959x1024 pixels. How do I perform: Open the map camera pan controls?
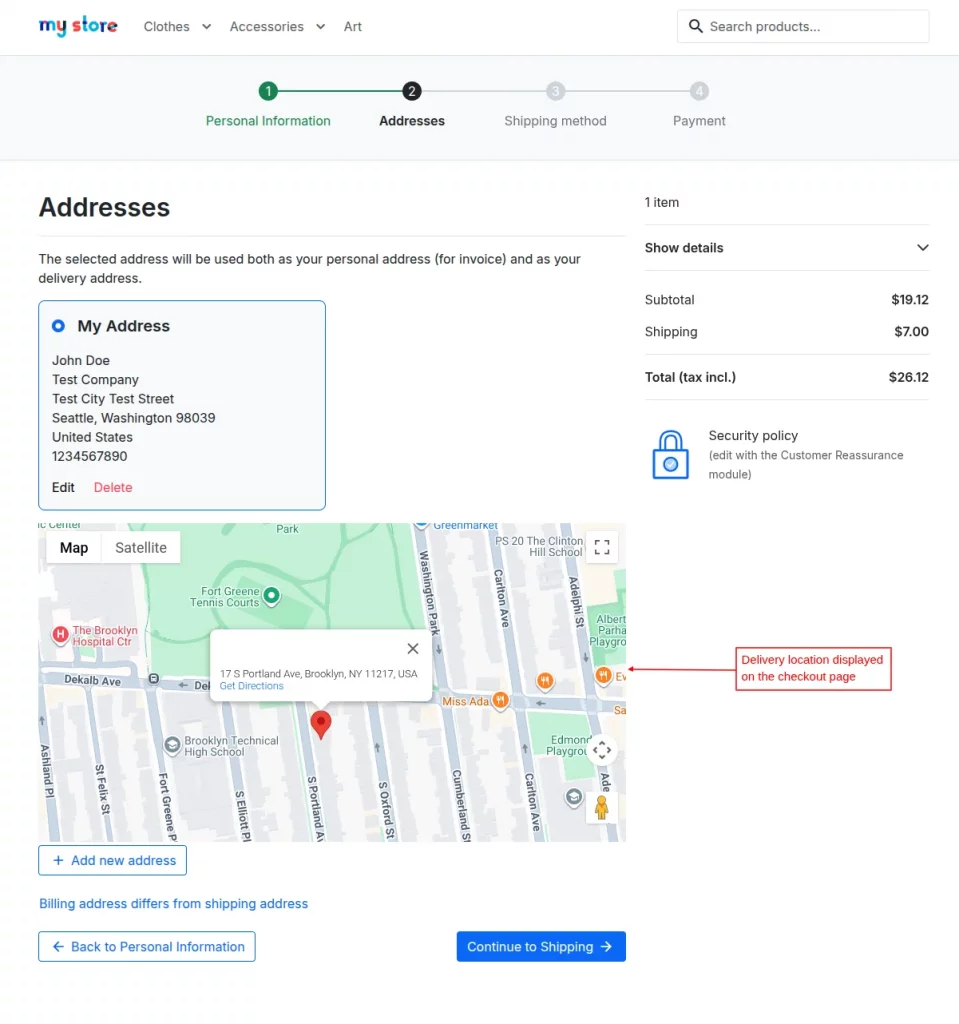(602, 750)
